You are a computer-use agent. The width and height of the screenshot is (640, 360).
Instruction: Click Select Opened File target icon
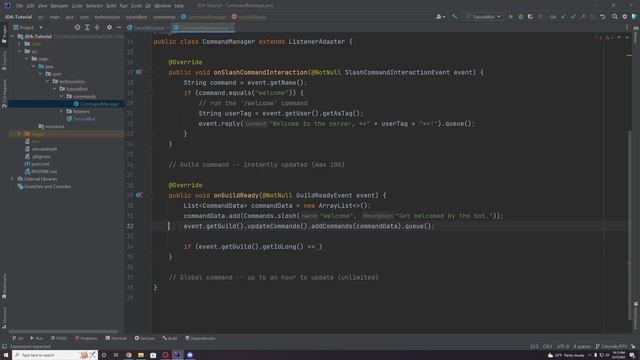pos(77,27)
